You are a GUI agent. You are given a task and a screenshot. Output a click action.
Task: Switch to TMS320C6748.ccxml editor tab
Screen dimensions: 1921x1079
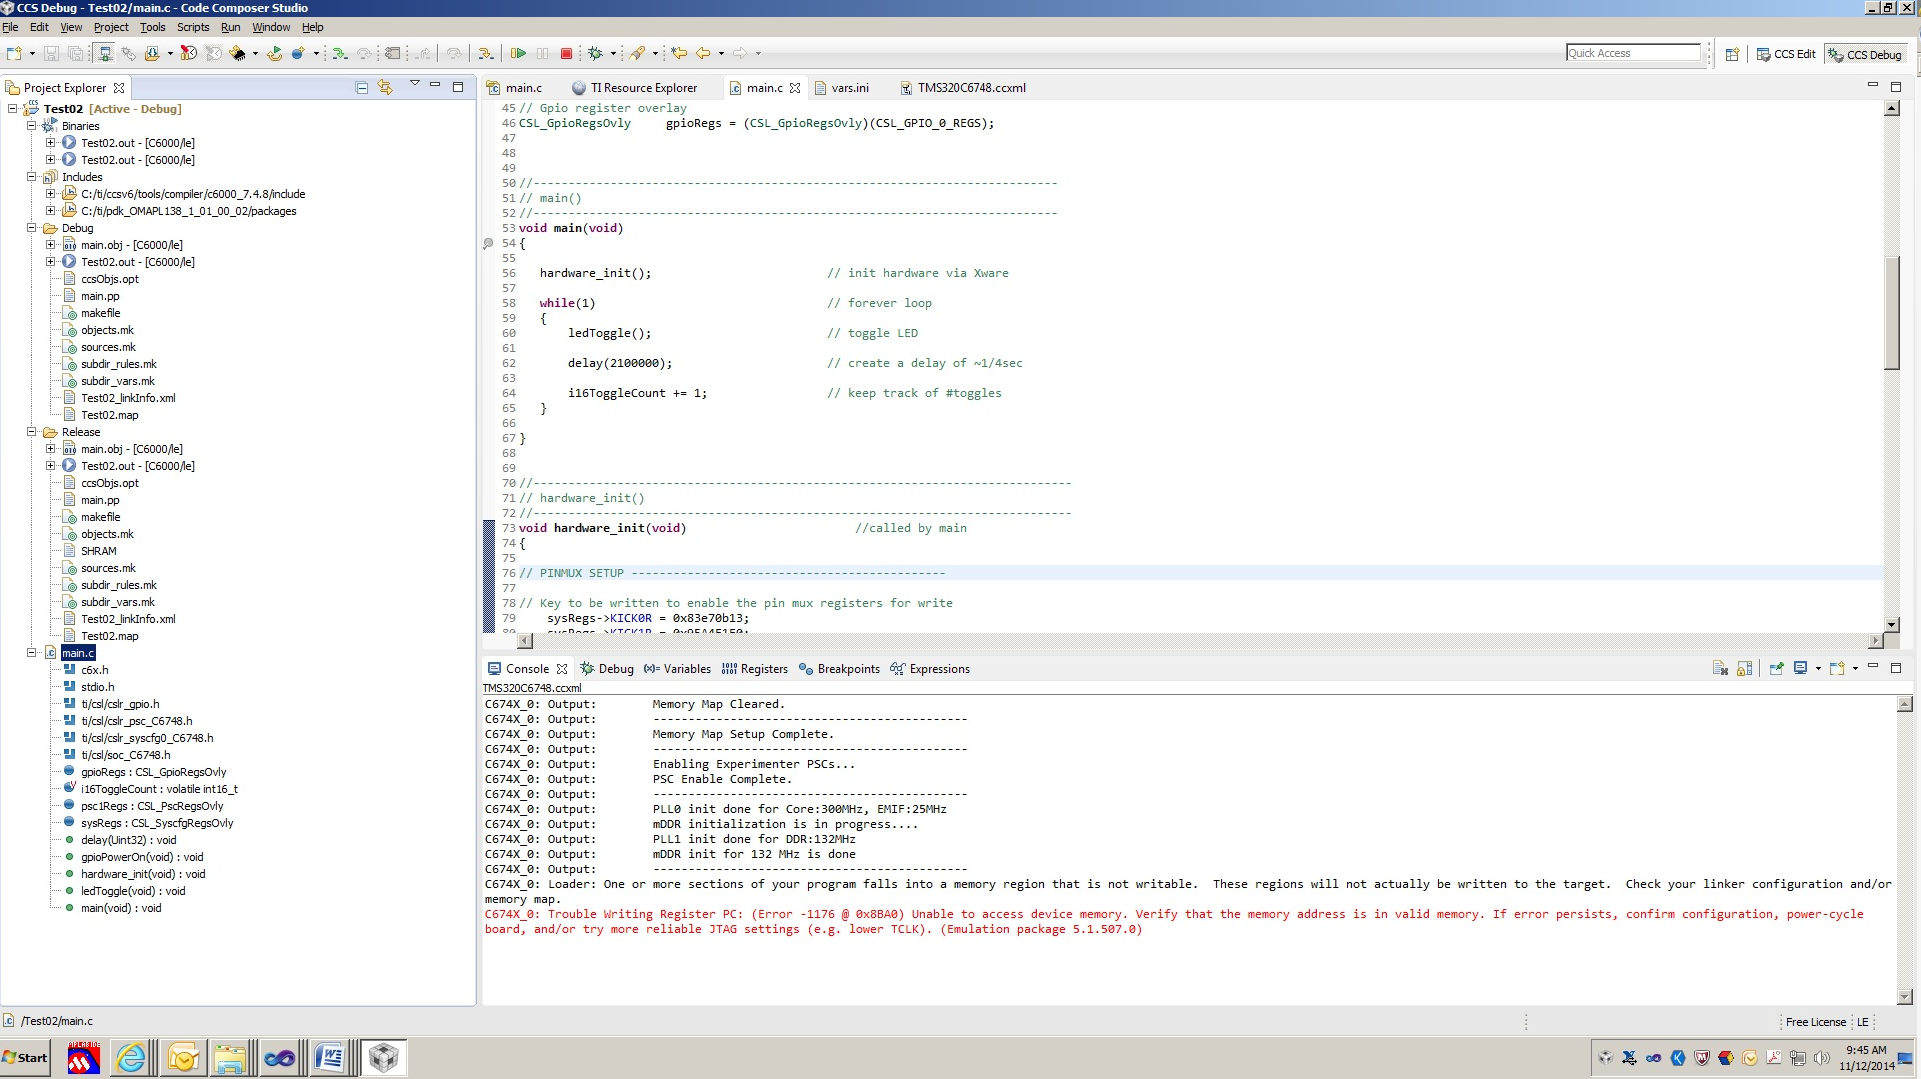click(963, 88)
